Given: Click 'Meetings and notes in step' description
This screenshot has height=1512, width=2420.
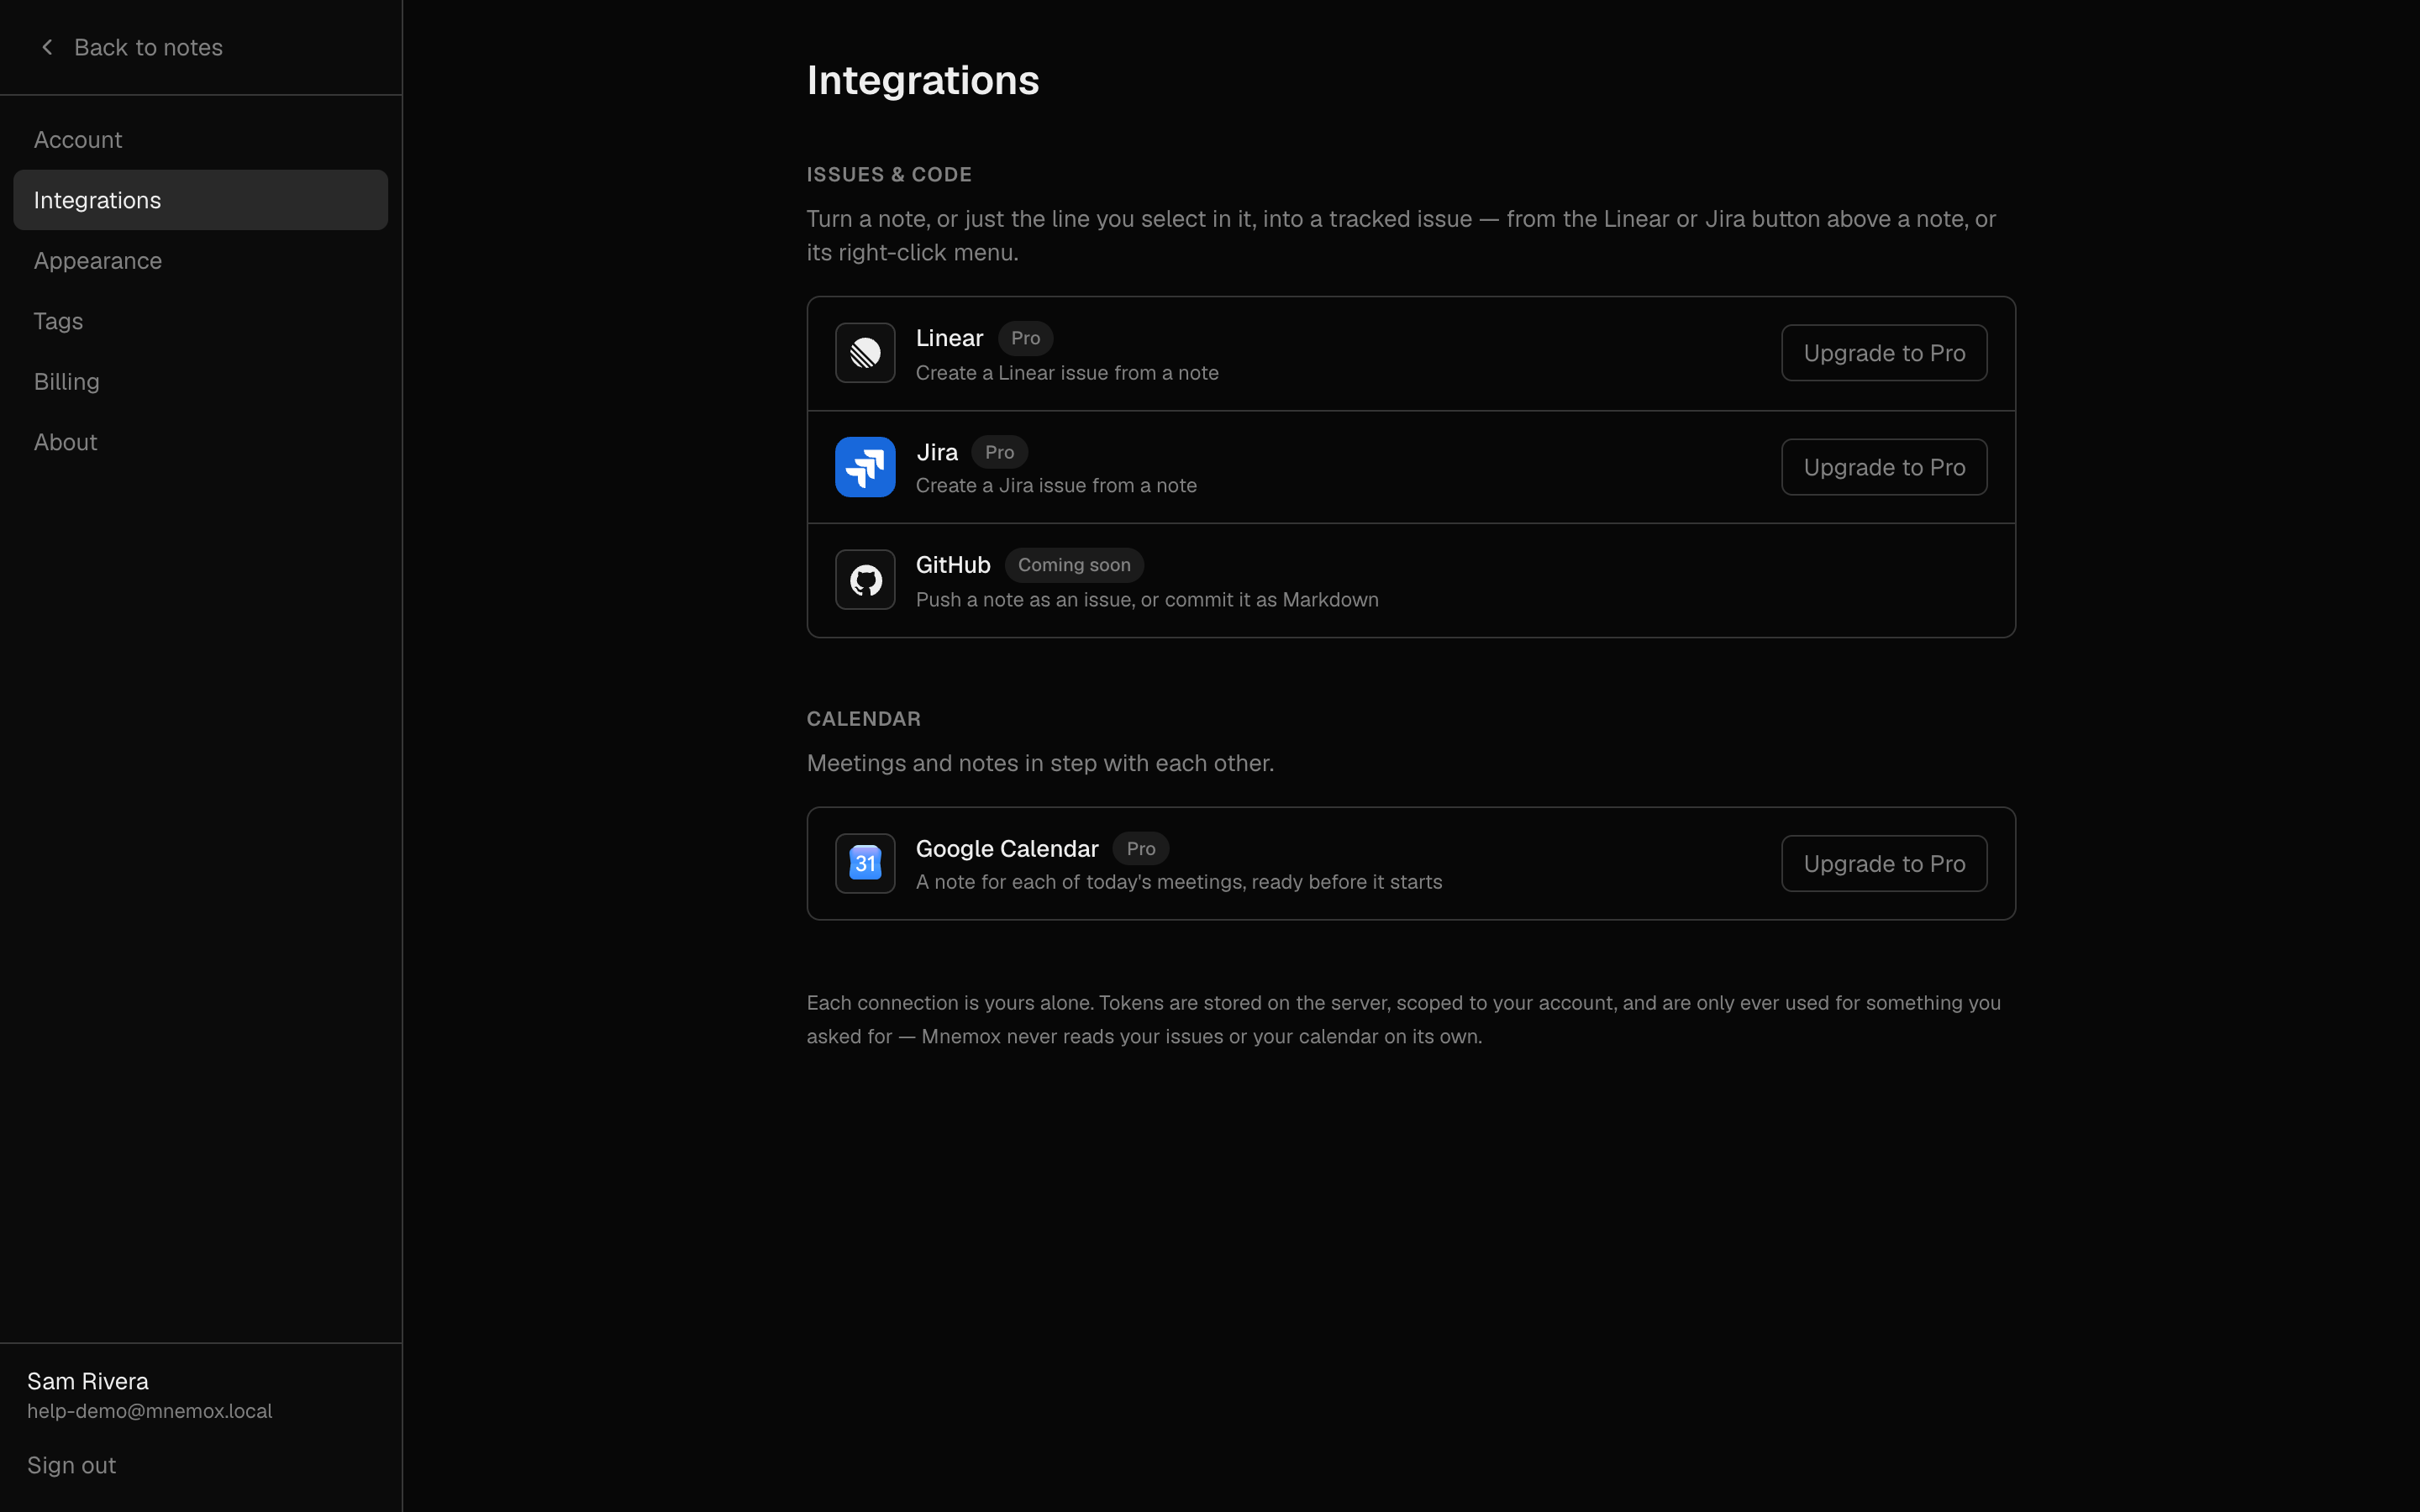Looking at the screenshot, I should 1040,764.
